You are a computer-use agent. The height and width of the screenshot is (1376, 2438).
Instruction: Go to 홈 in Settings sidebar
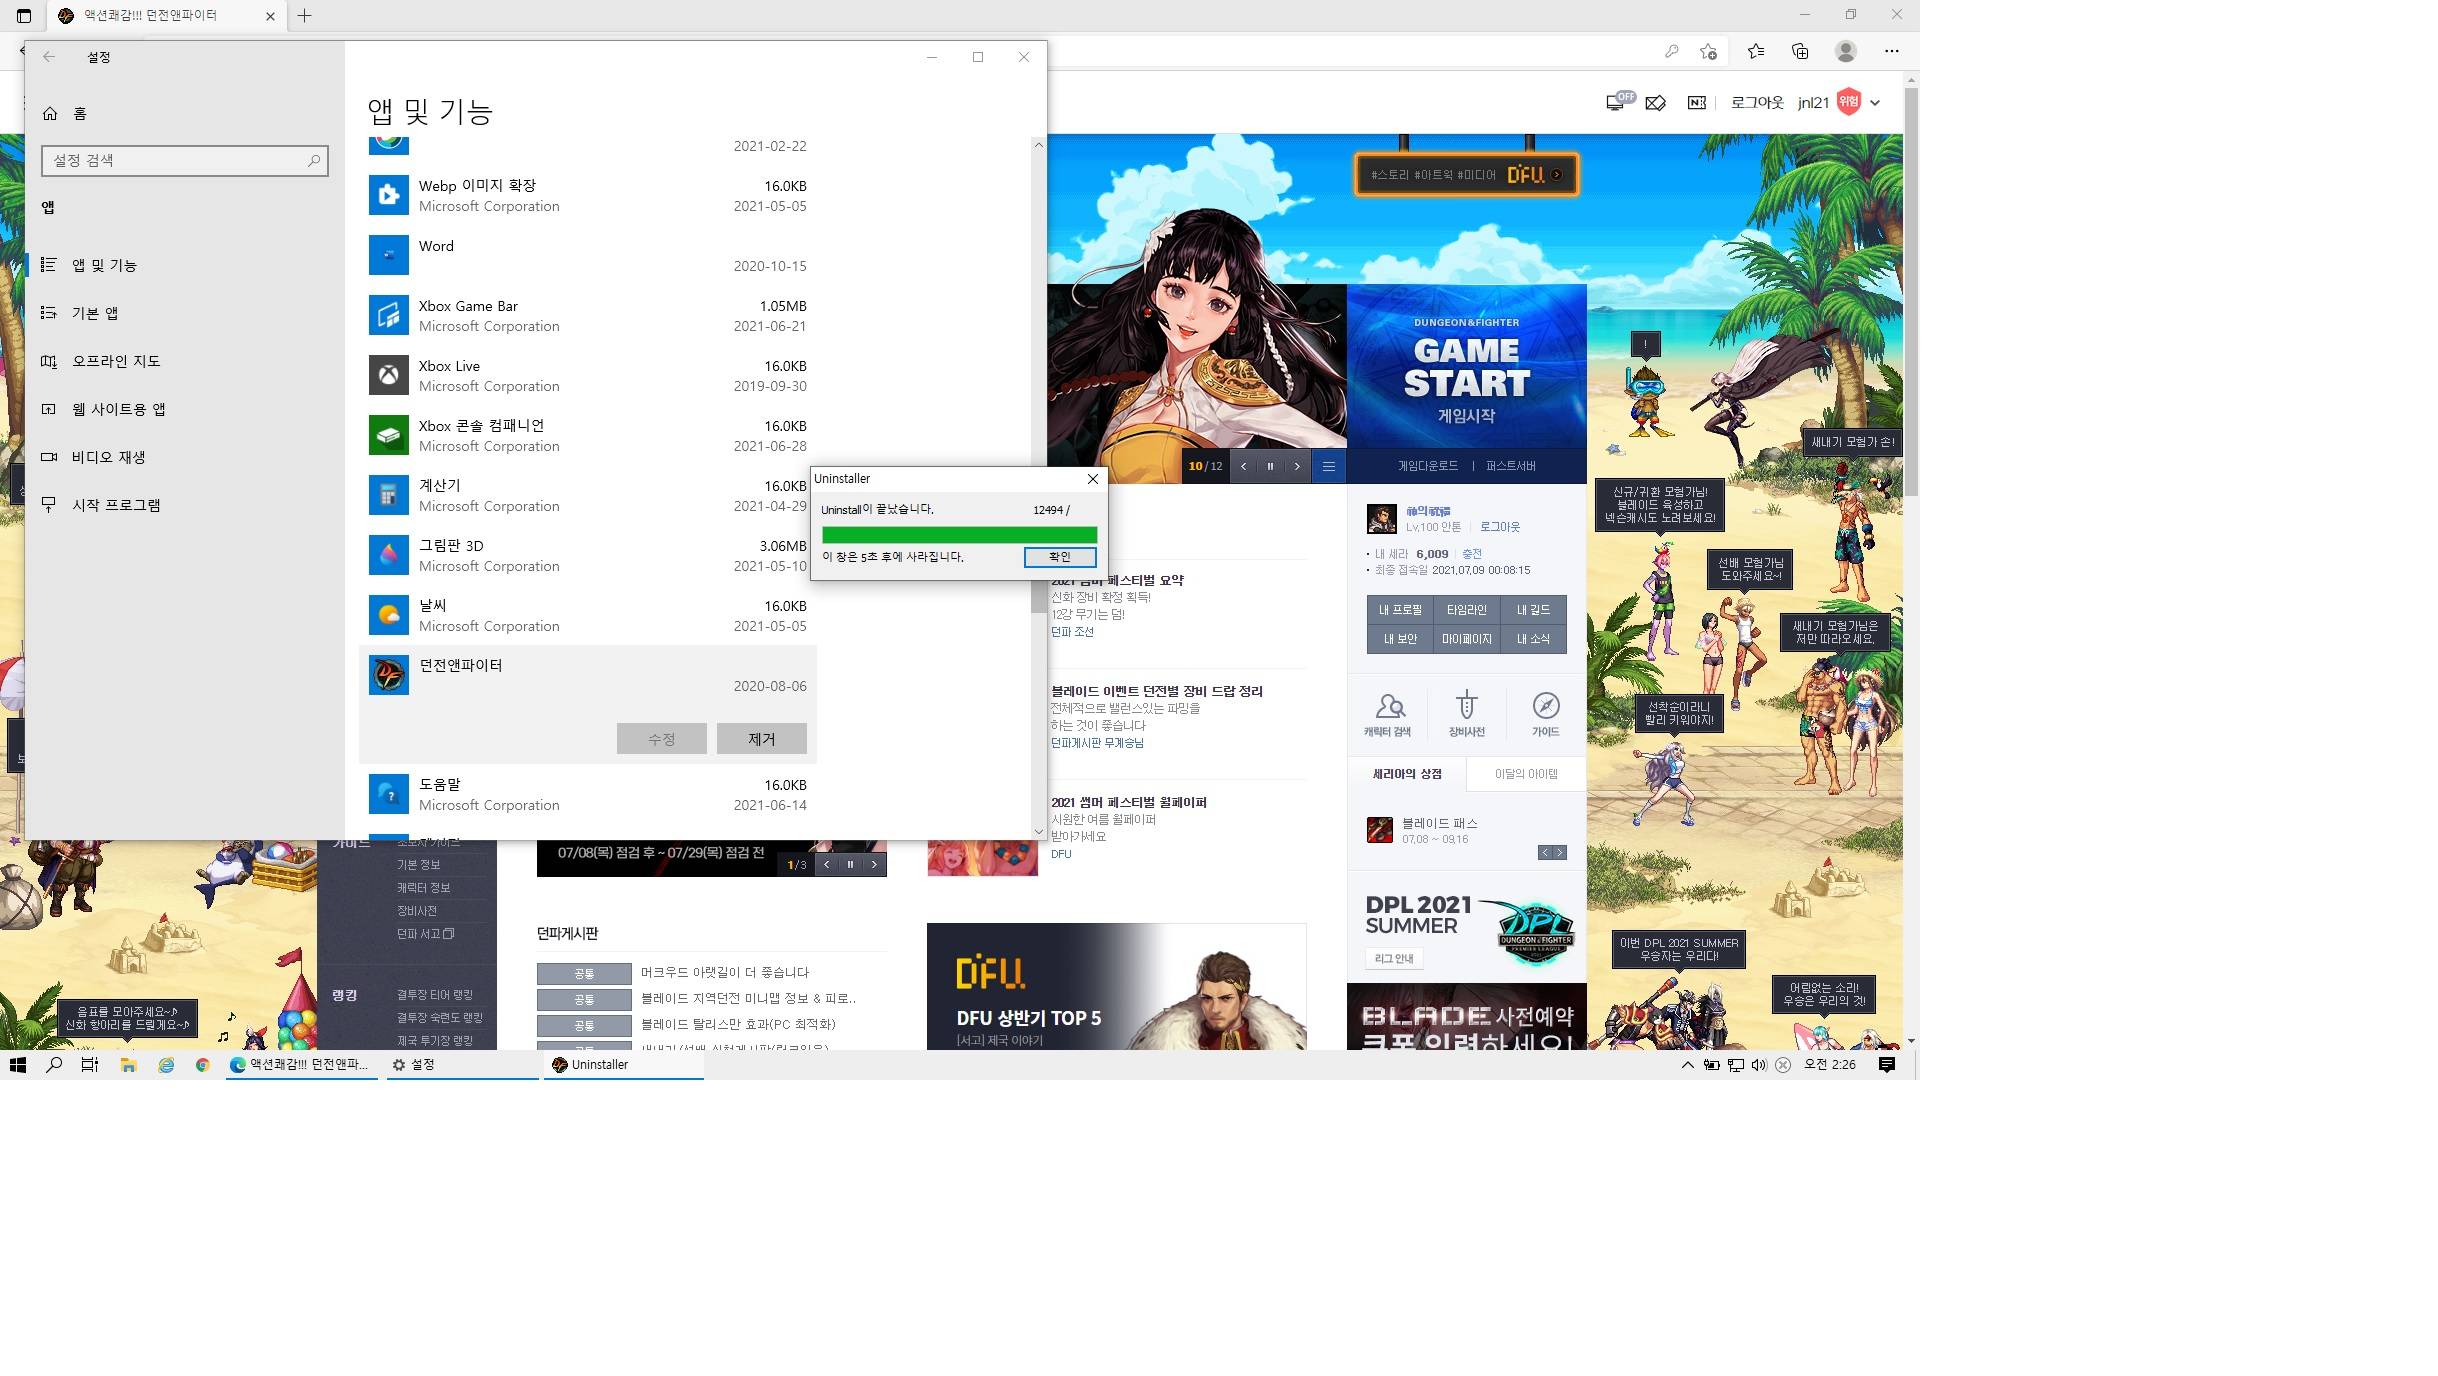click(x=185, y=114)
